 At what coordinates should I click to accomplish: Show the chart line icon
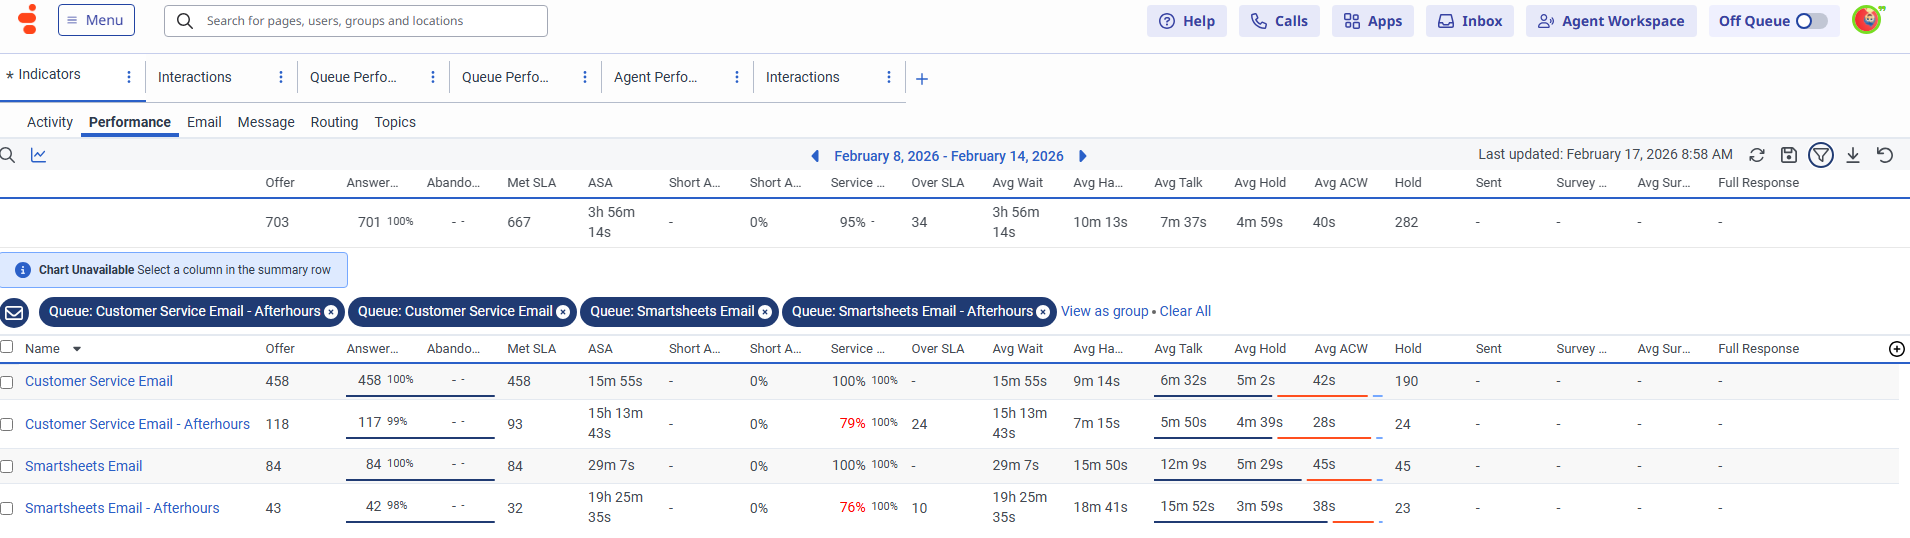[38, 155]
